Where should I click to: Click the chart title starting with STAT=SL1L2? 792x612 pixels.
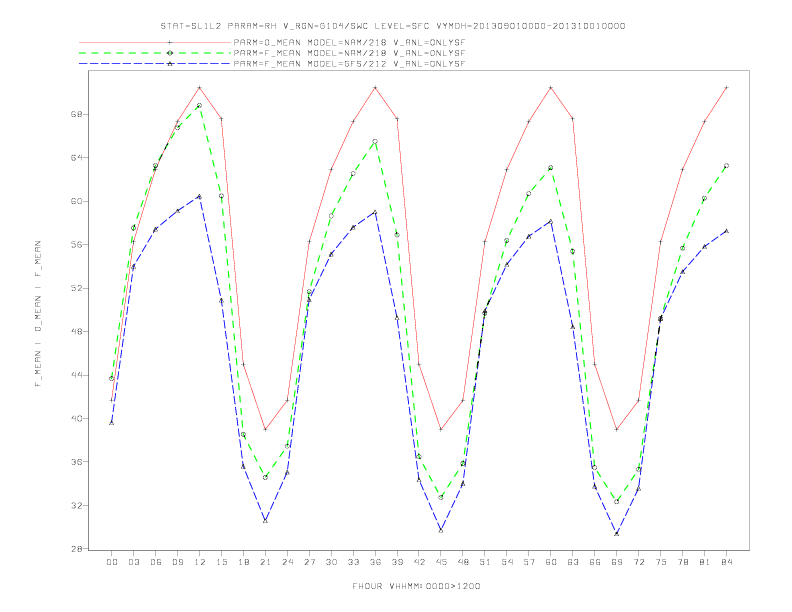click(393, 26)
